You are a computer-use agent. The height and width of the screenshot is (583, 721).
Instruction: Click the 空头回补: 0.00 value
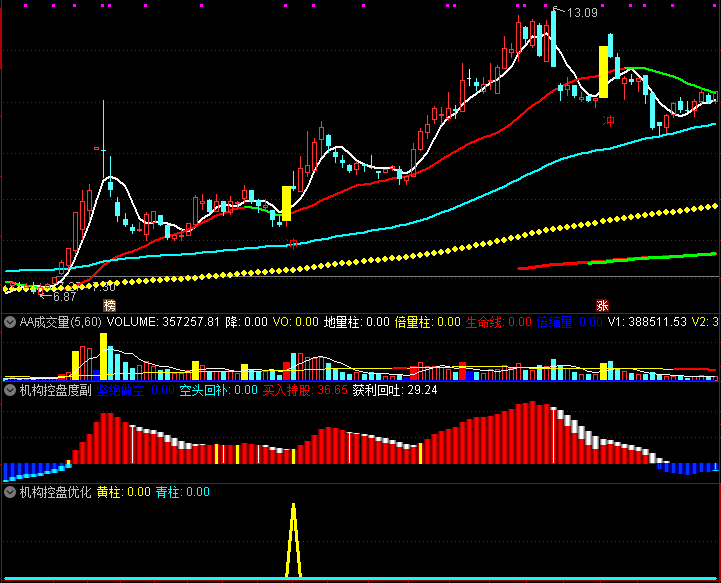(x=218, y=390)
